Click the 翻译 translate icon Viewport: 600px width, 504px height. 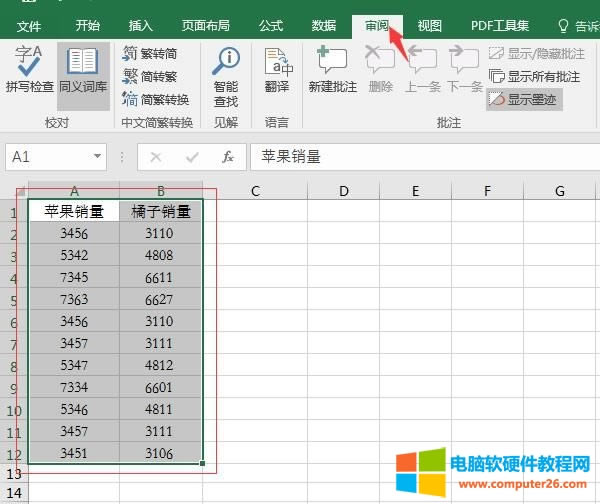click(x=277, y=70)
